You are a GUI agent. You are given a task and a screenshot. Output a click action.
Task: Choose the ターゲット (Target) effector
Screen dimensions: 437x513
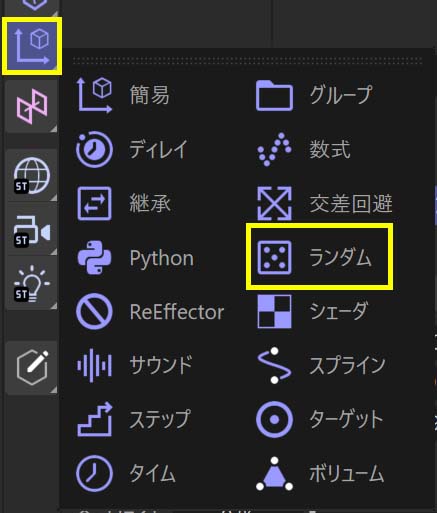click(320, 419)
